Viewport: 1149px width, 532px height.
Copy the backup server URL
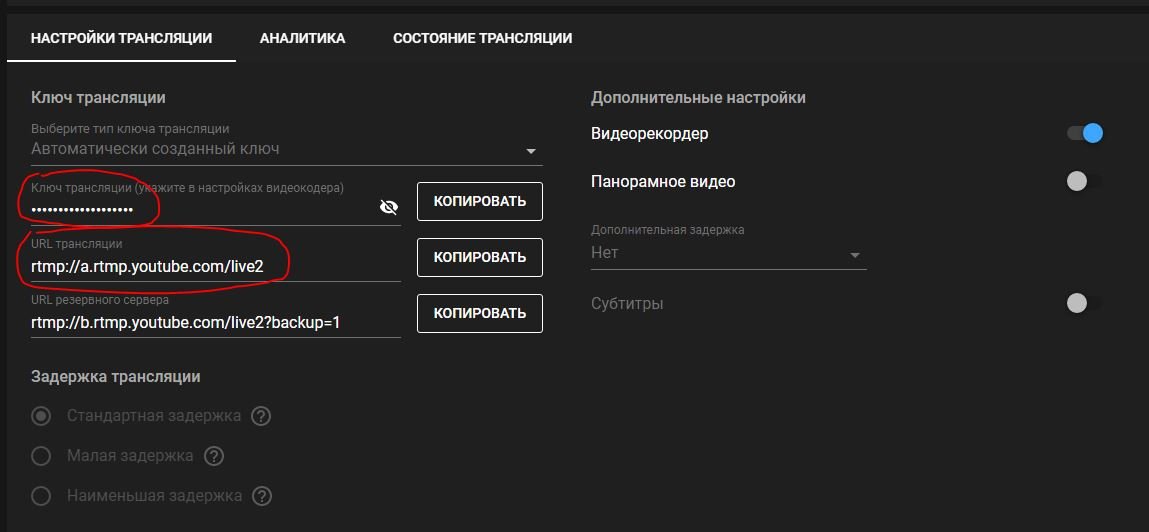click(479, 313)
